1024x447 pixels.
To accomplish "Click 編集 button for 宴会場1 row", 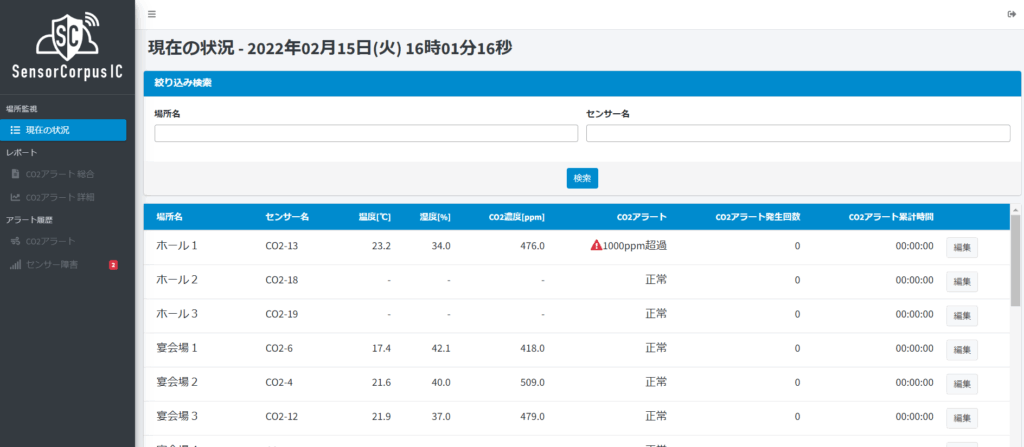I will click(961, 349).
